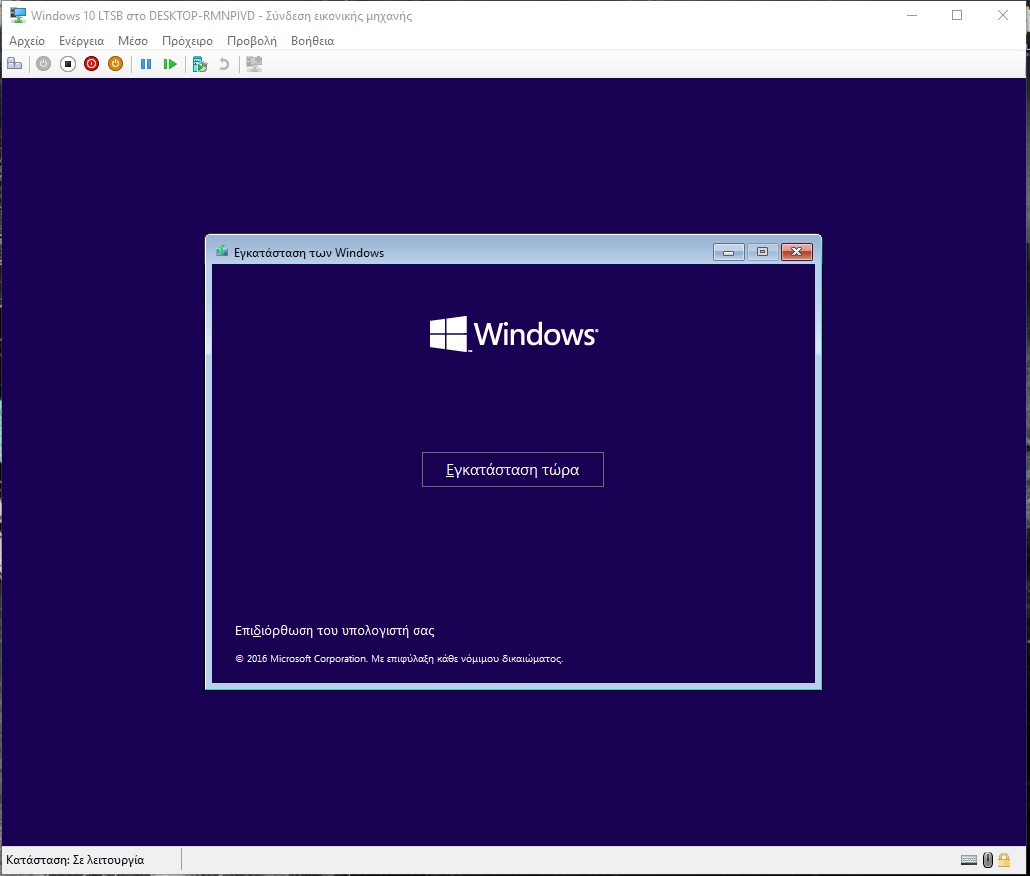Open the Μέσο menu
Viewport: 1030px width, 876px height.
pyautogui.click(x=133, y=41)
